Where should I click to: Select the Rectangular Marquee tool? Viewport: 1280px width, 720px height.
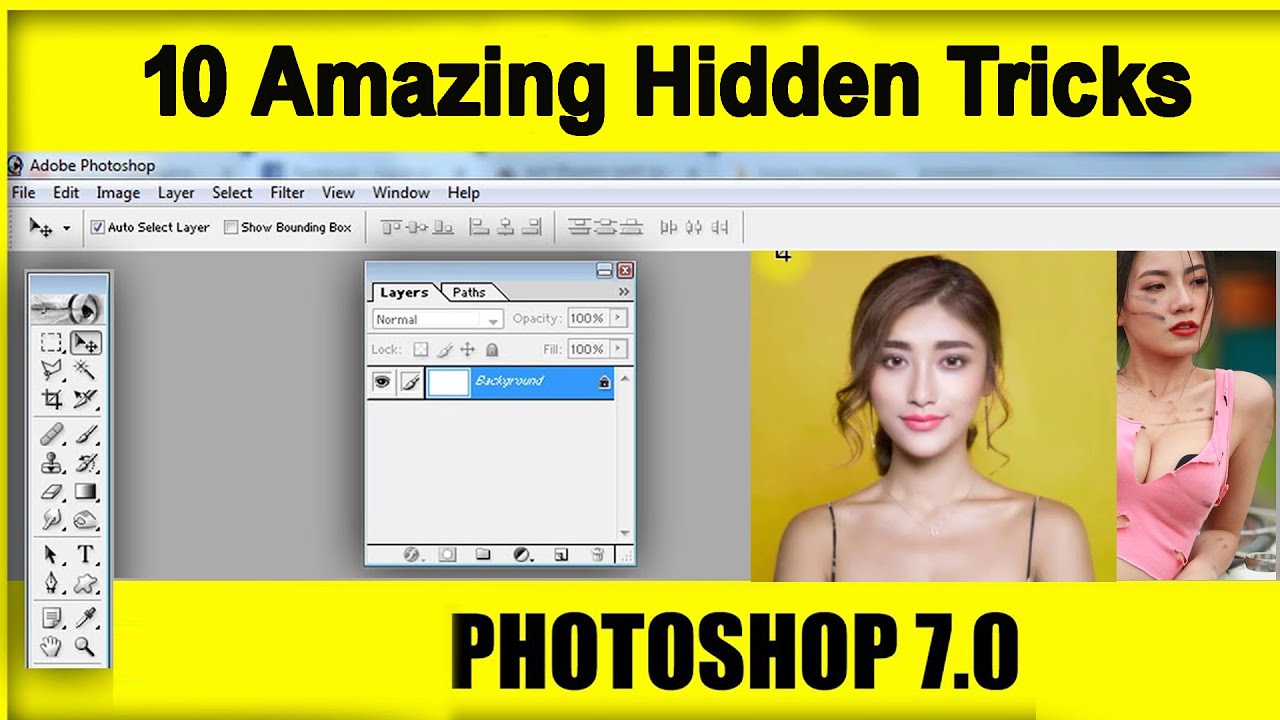click(51, 343)
